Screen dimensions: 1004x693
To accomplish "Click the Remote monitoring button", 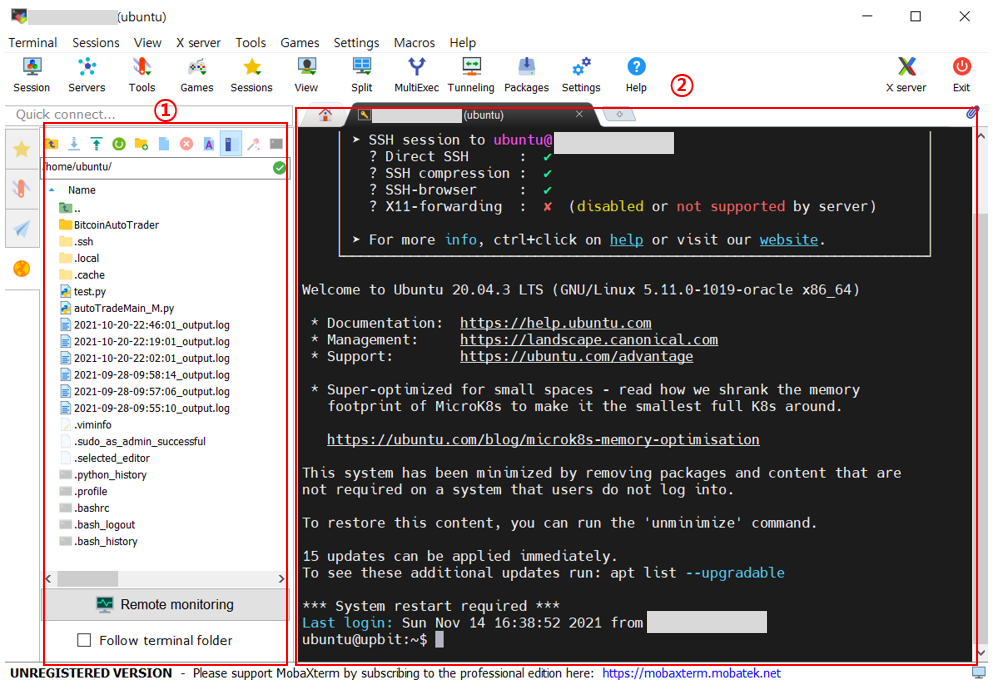I will [166, 604].
